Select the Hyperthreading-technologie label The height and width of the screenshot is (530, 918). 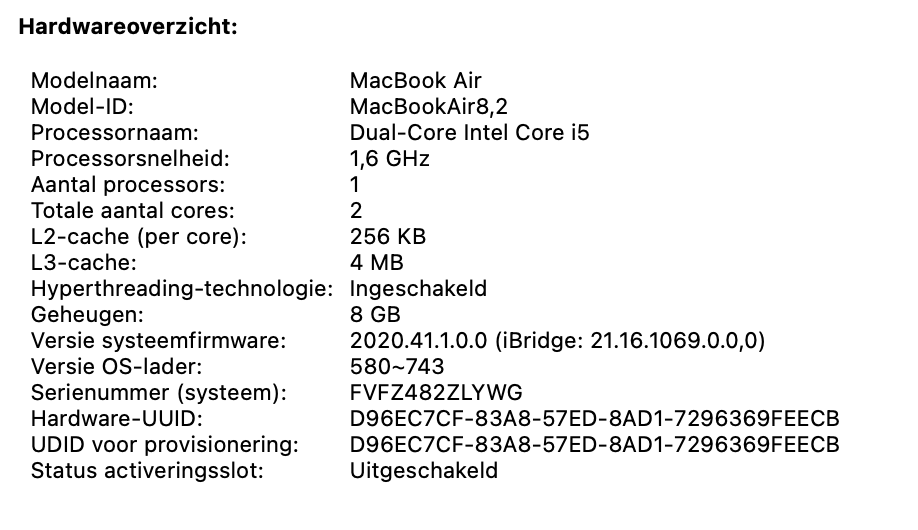pos(181,289)
